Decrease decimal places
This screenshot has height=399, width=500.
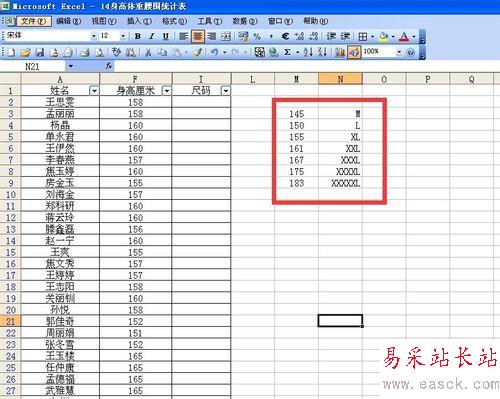[313, 36]
